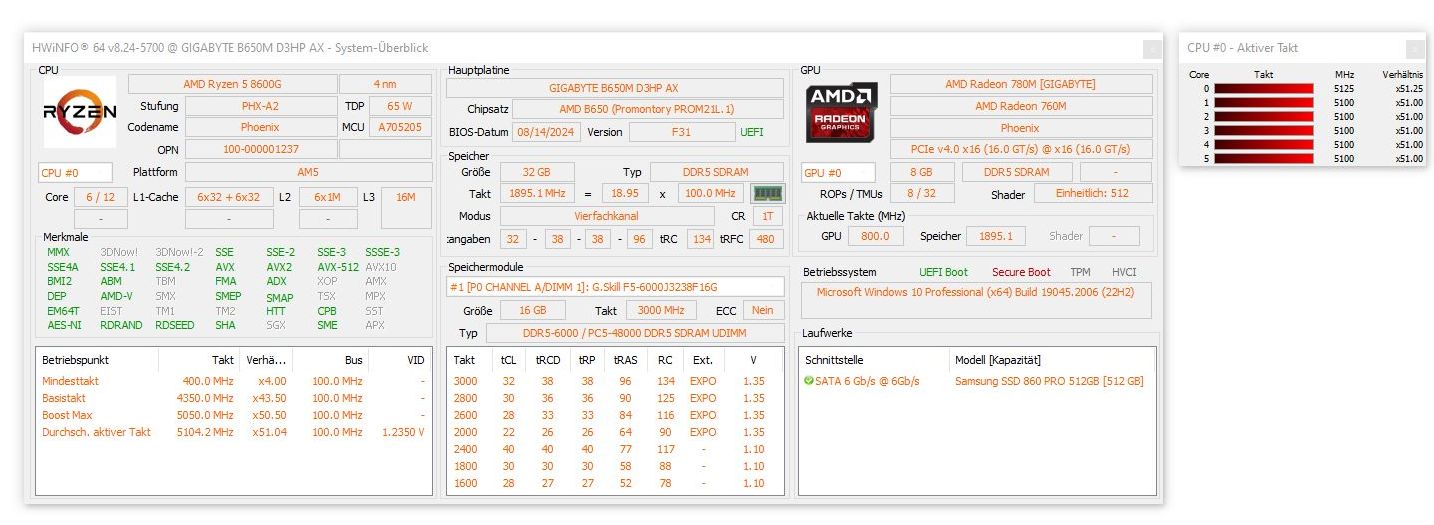
Task: Click the F31 BIOS version field
Action: tap(683, 132)
